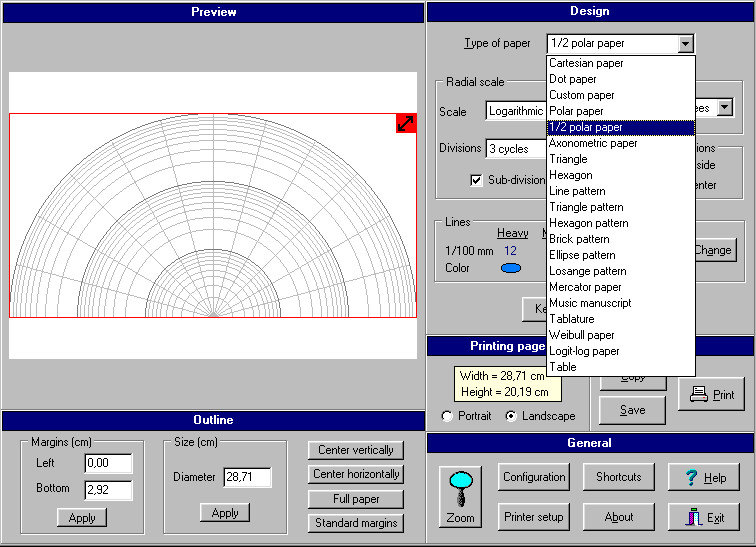This screenshot has width=756, height=547.
Task: Enable the Sub-division checkbox
Action: [x=477, y=180]
